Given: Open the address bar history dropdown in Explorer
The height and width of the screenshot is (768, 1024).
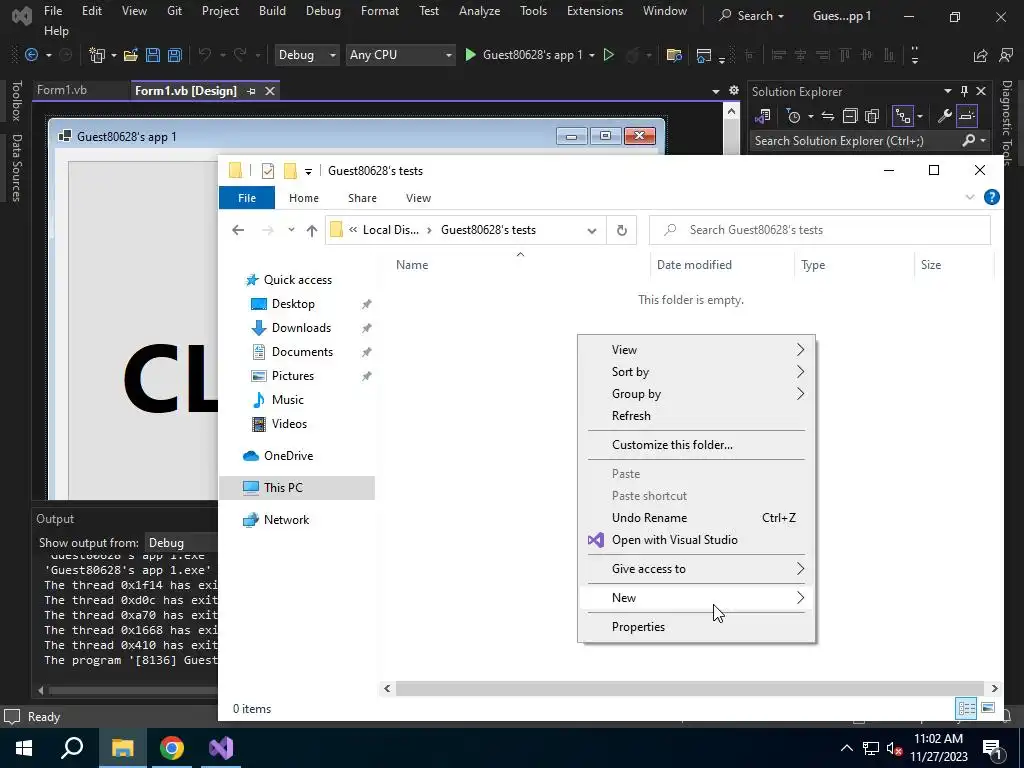Looking at the screenshot, I should (592, 230).
